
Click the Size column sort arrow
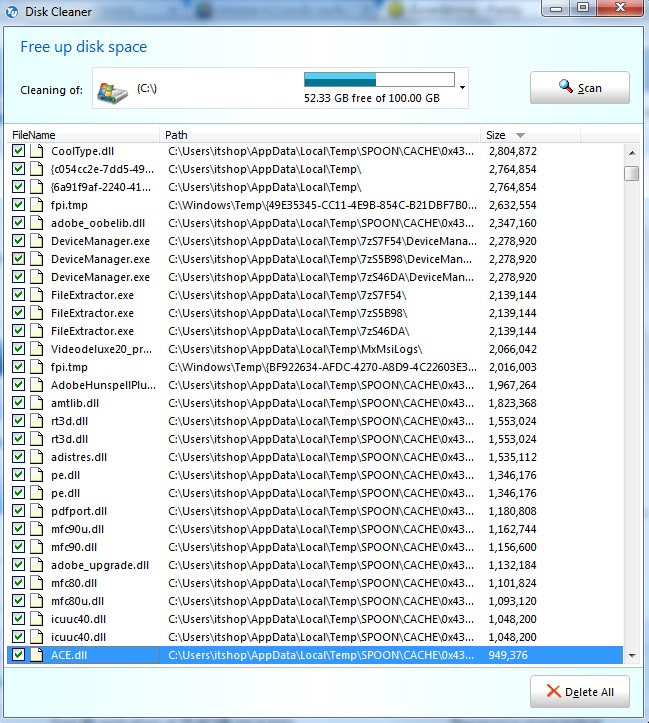[x=520, y=135]
